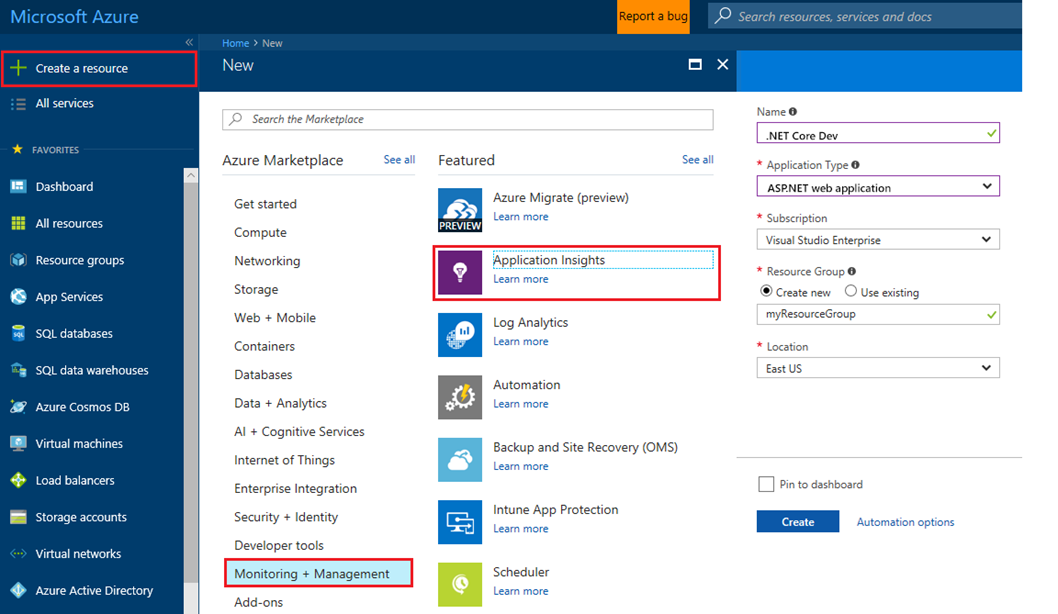Screen dimensions: 1058x614
Task: Select the Automation gear tile icon
Action: point(460,397)
